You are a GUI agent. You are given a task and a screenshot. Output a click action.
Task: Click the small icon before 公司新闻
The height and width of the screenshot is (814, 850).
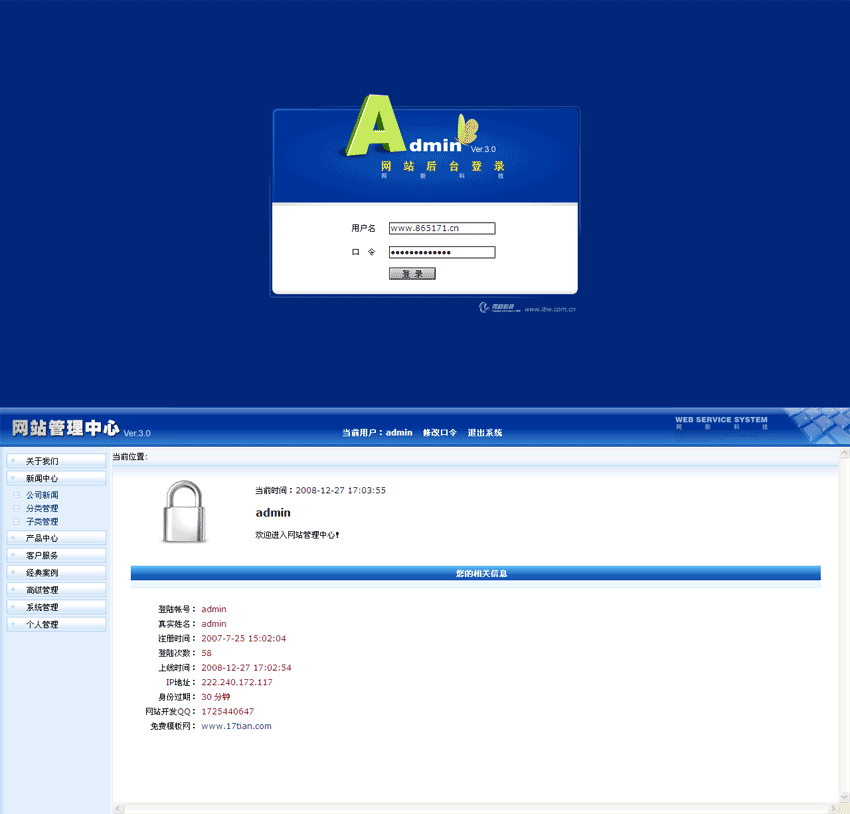[16, 495]
